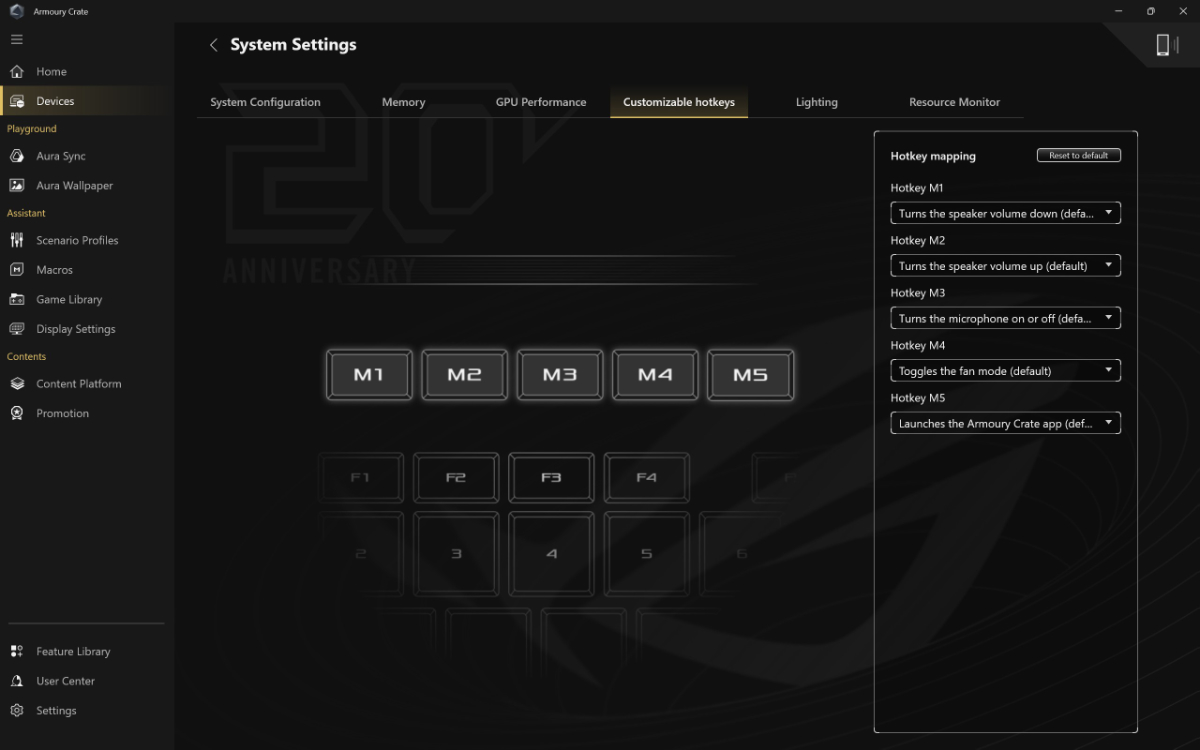Click the Content Platform layers icon
Screen dimensions: 1200x750
[17, 384]
